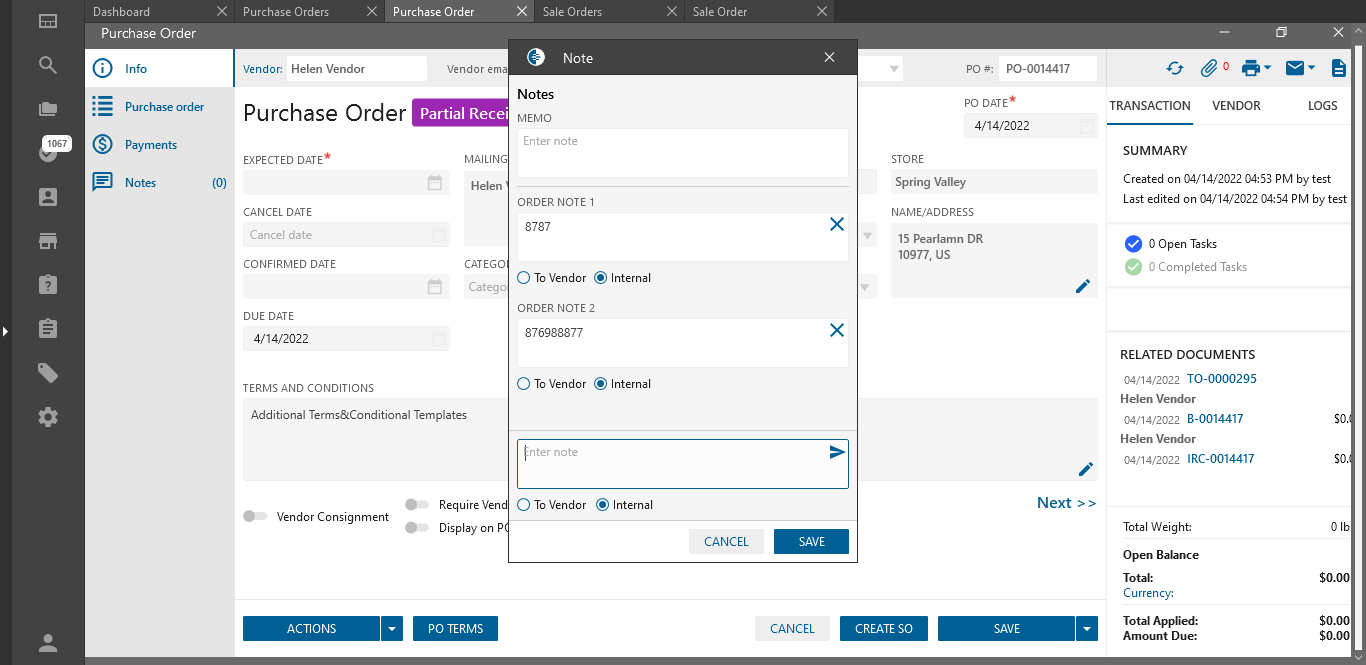Open the dropdown arrow left of PO #
The height and width of the screenshot is (665, 1366).
click(x=894, y=69)
